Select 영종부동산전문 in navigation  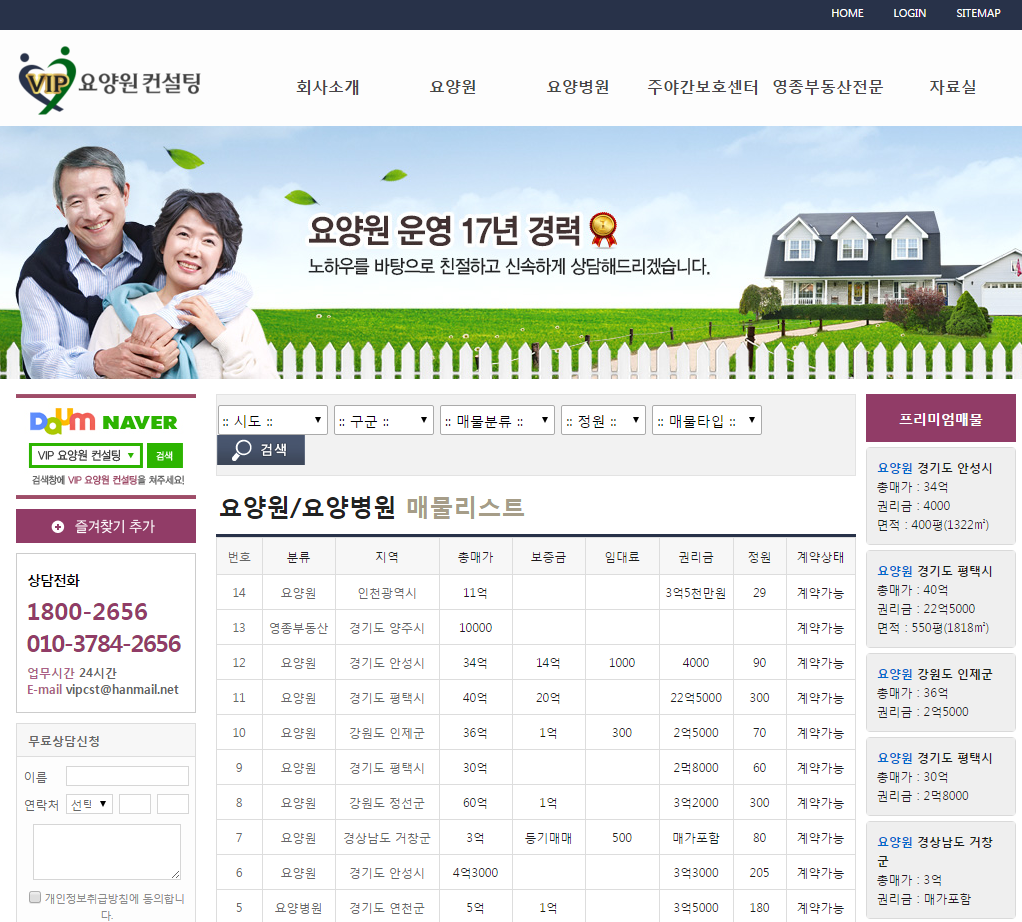pos(827,87)
